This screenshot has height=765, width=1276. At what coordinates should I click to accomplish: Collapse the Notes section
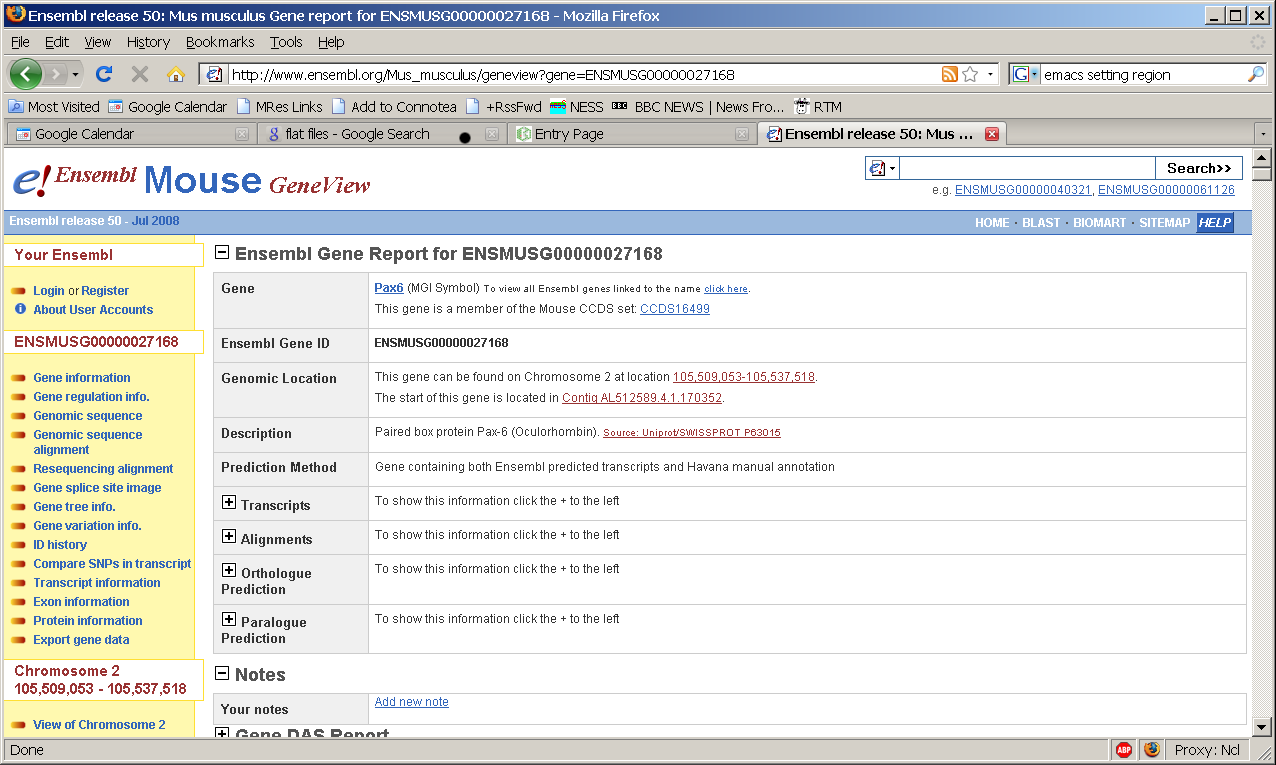pyautogui.click(x=223, y=674)
